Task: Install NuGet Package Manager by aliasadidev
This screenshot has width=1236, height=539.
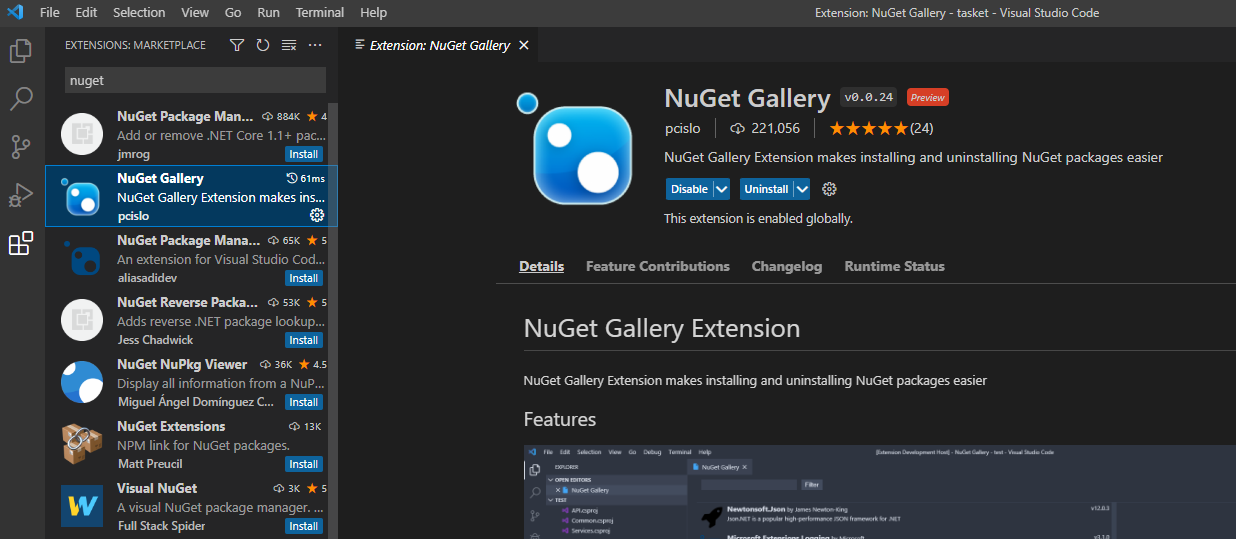Action: pyautogui.click(x=304, y=278)
